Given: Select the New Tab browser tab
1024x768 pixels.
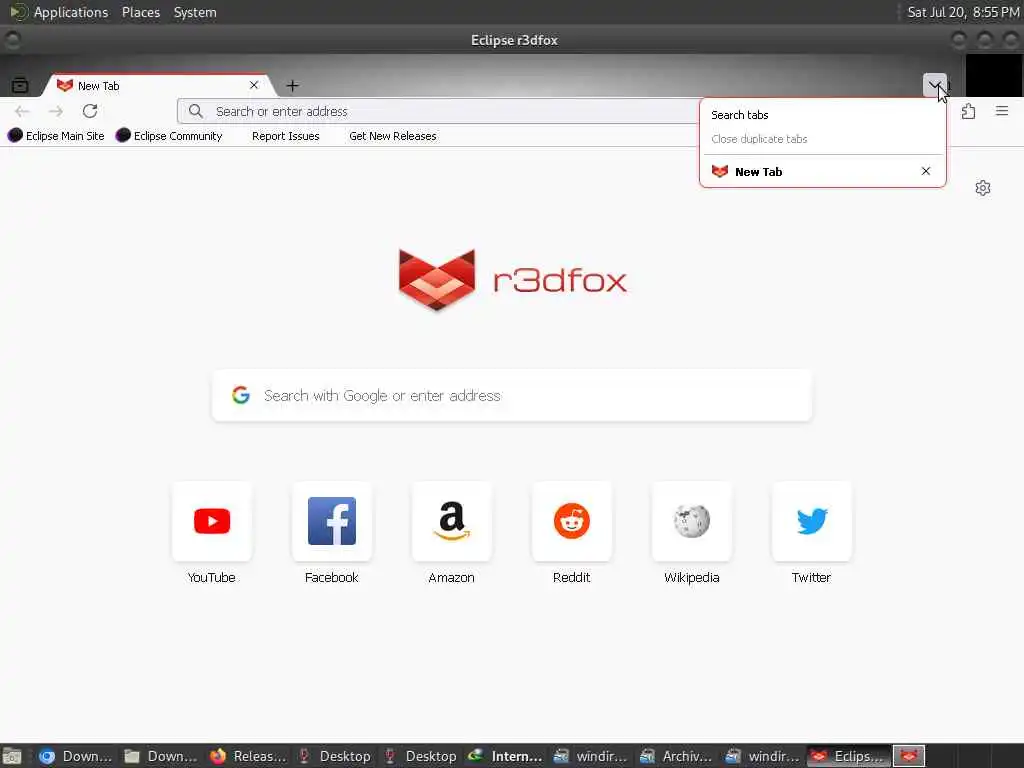Looking at the screenshot, I should pyautogui.click(x=157, y=86).
